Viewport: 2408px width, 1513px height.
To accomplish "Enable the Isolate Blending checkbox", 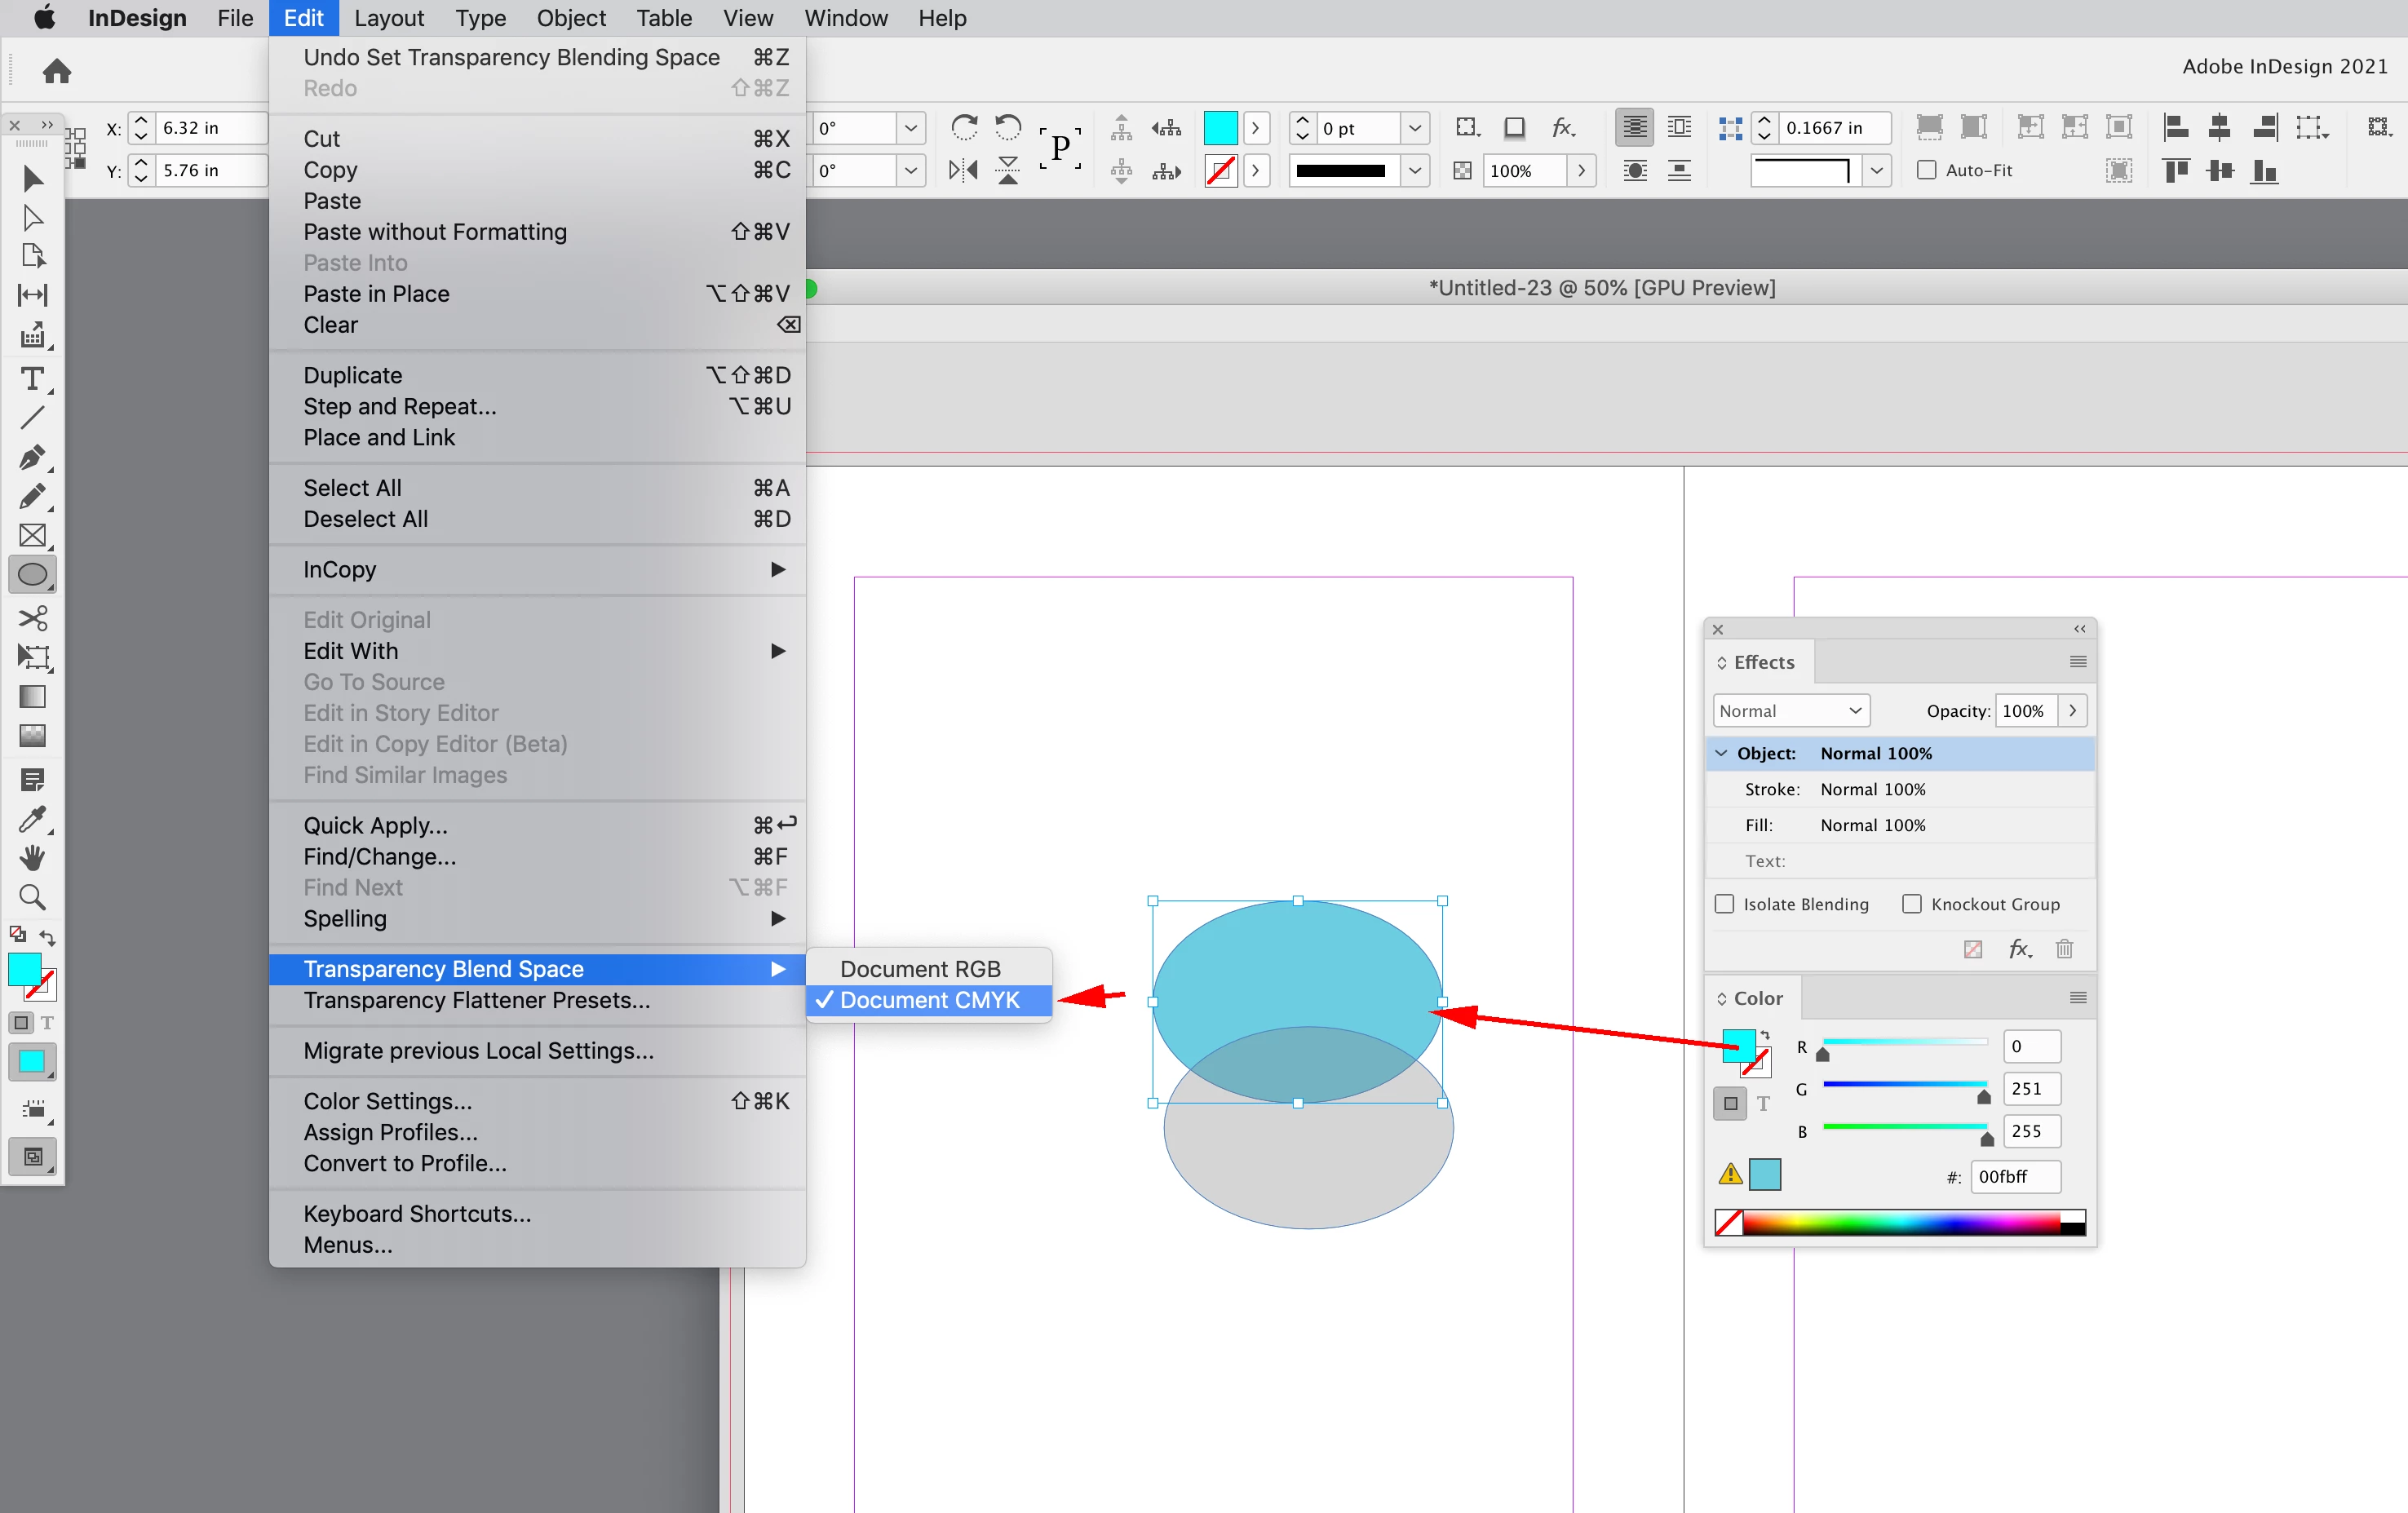I will (x=1724, y=904).
